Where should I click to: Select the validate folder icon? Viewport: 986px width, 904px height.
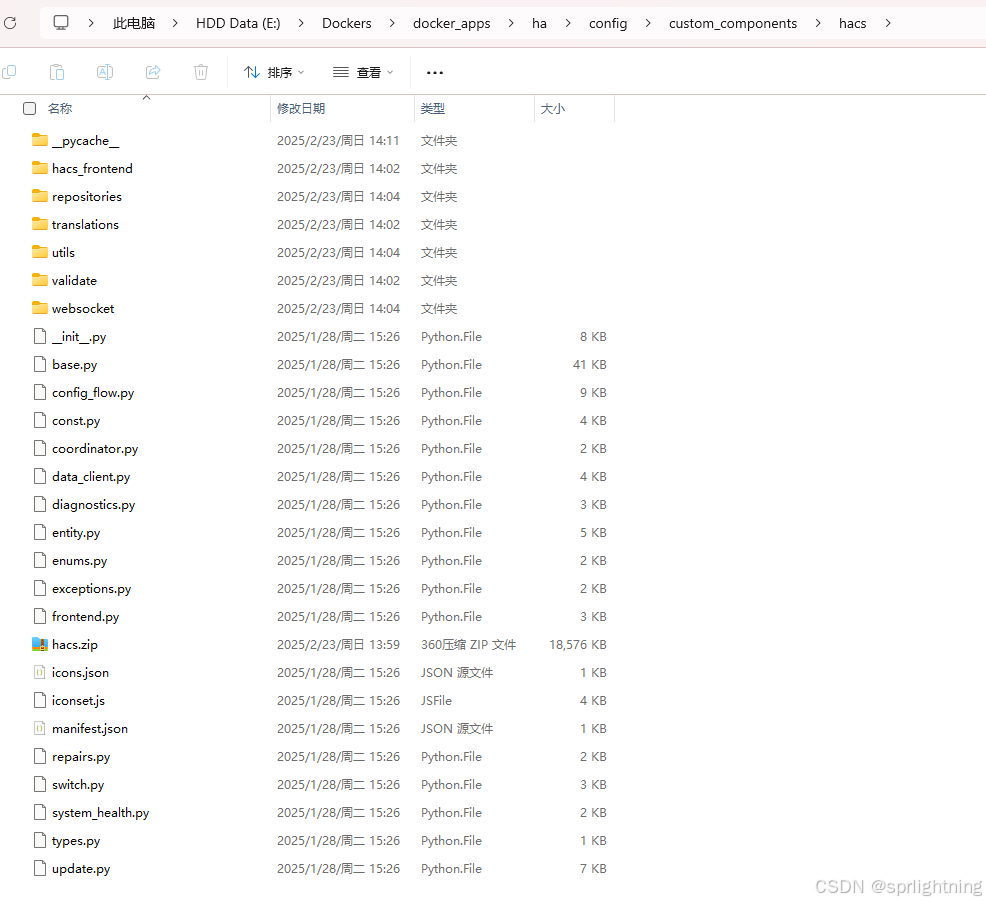40,280
